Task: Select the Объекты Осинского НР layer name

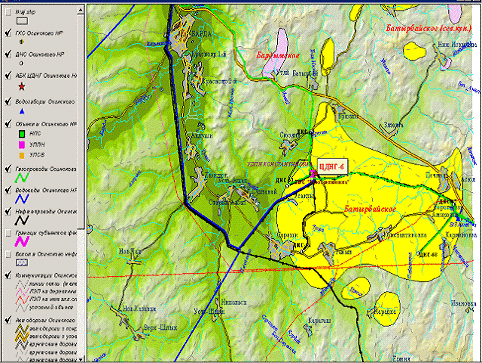Action: tap(46, 124)
